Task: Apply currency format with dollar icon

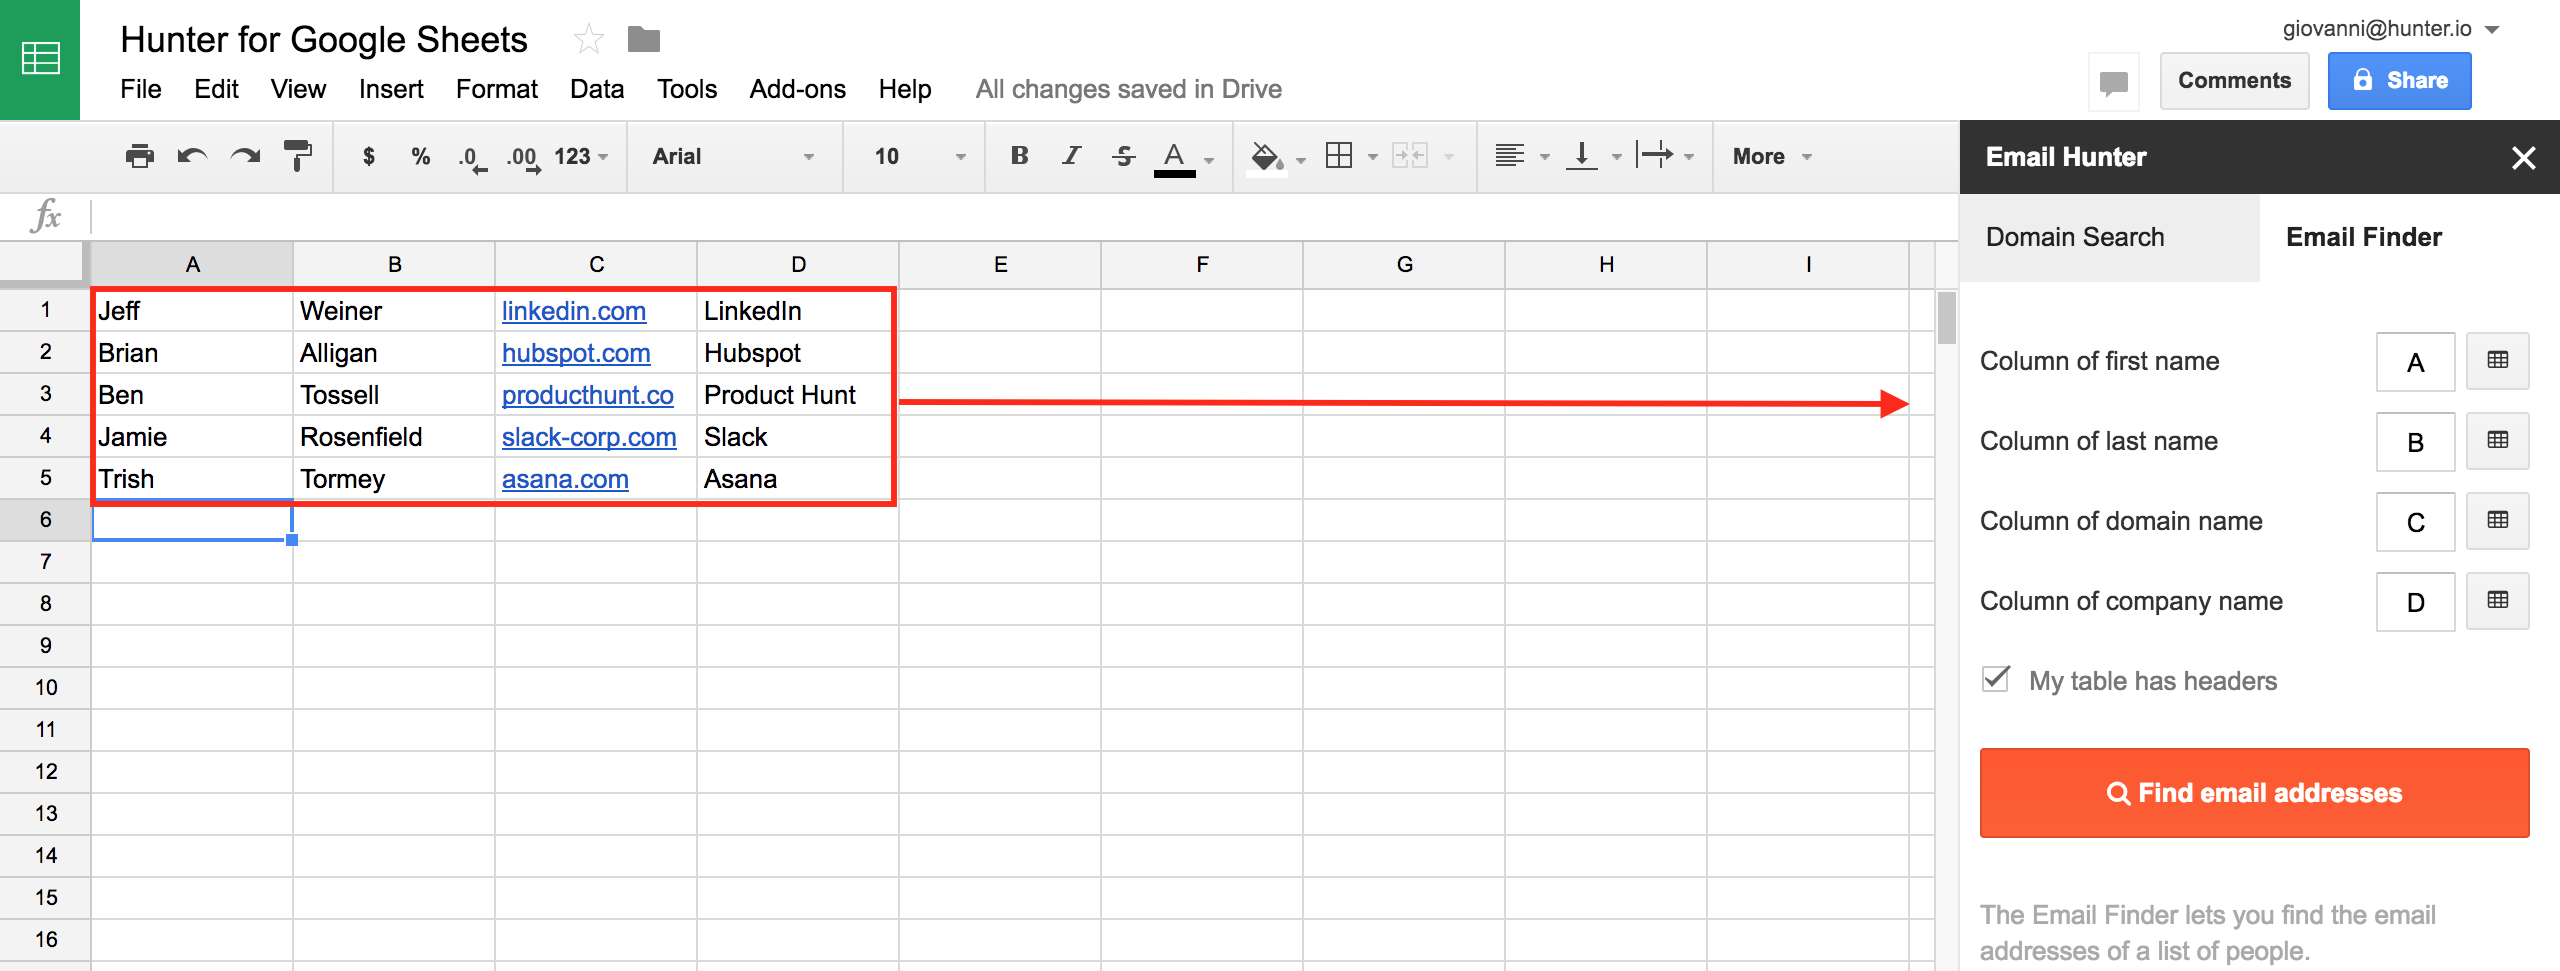Action: tap(369, 156)
